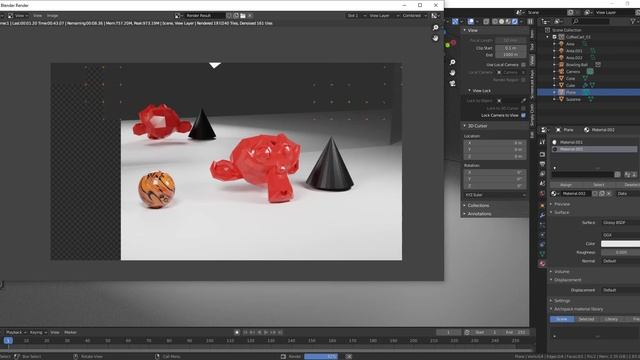This screenshot has height=360, width=640.
Task: Open the Slot 1 dropdown in render window
Action: click(x=356, y=16)
